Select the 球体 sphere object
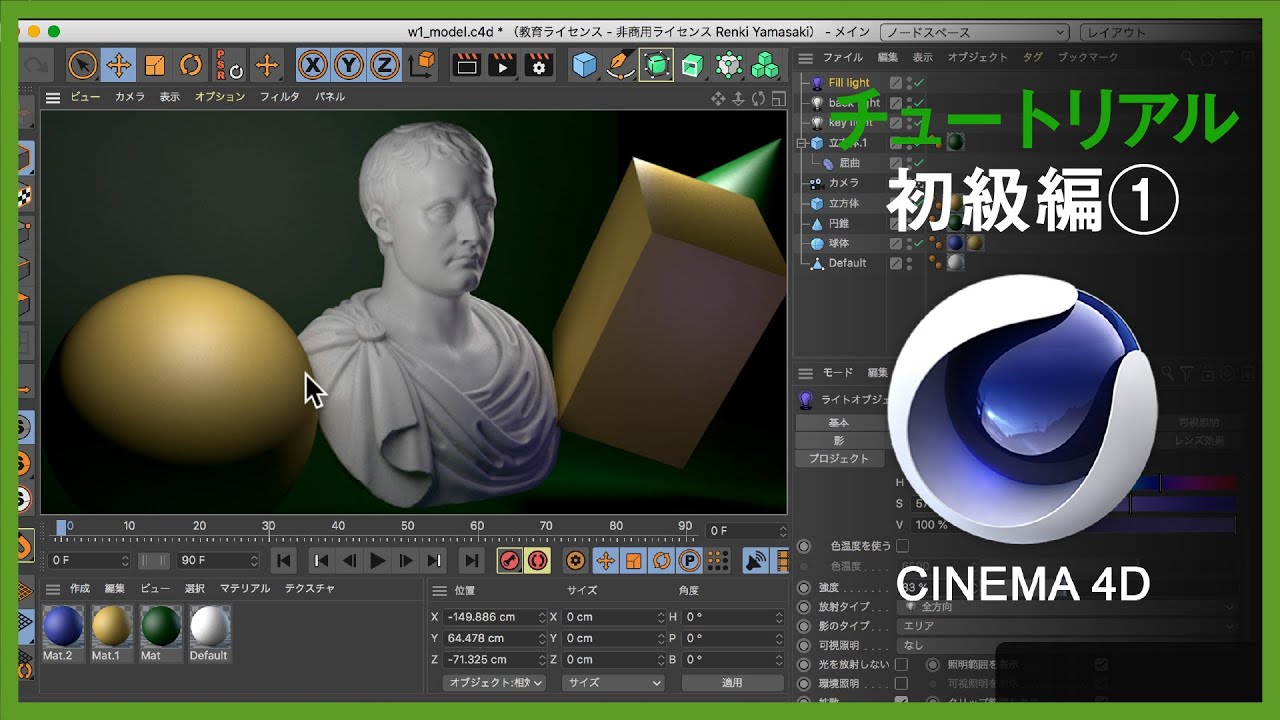Screen dimensions: 1280x720 tap(839, 243)
